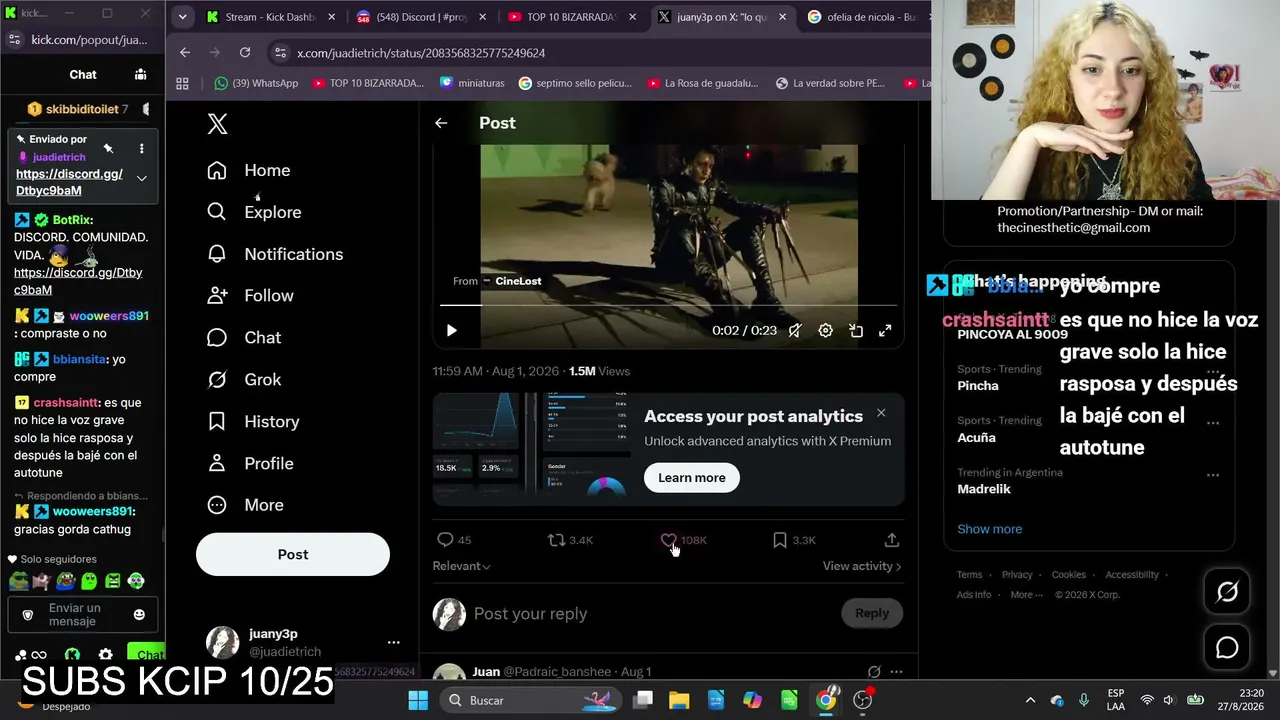Open the Cookies footer link
The image size is (1280, 720).
click(x=1068, y=575)
